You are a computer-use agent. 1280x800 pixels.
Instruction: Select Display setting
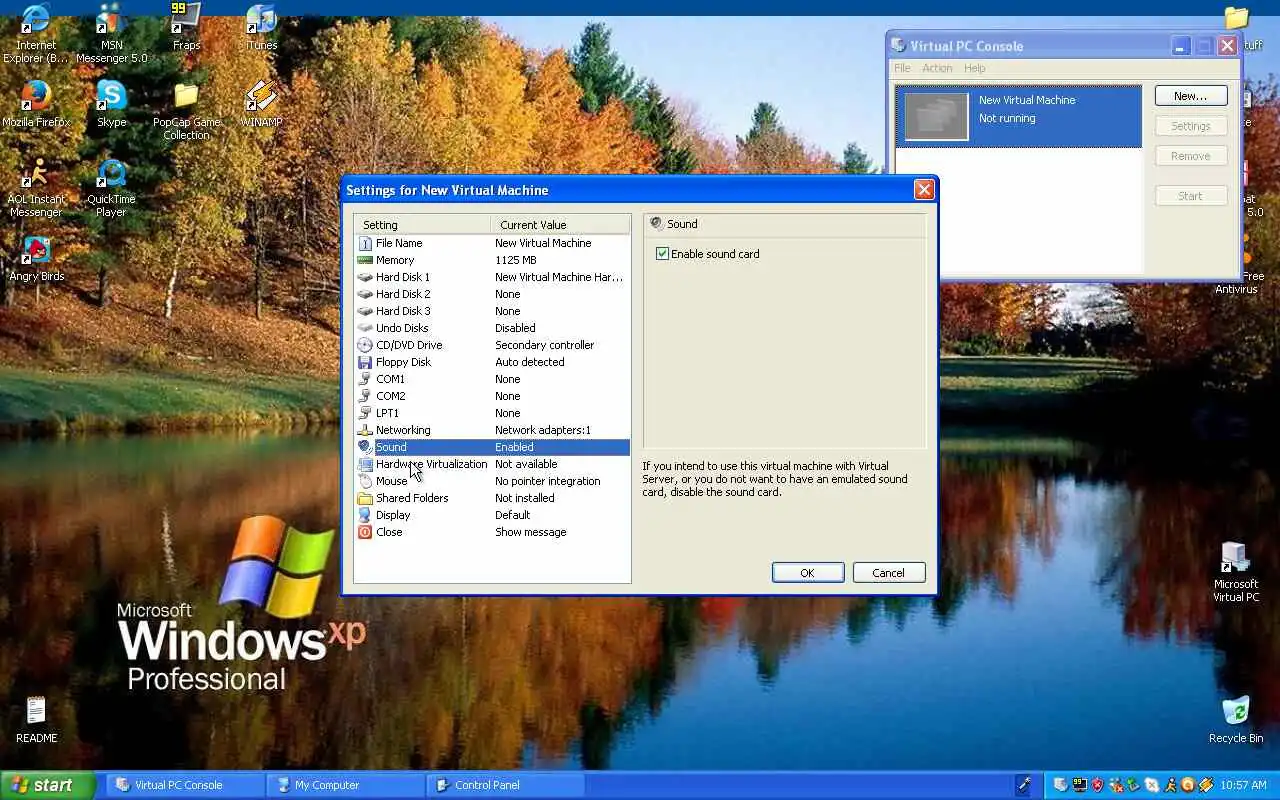tap(492, 515)
